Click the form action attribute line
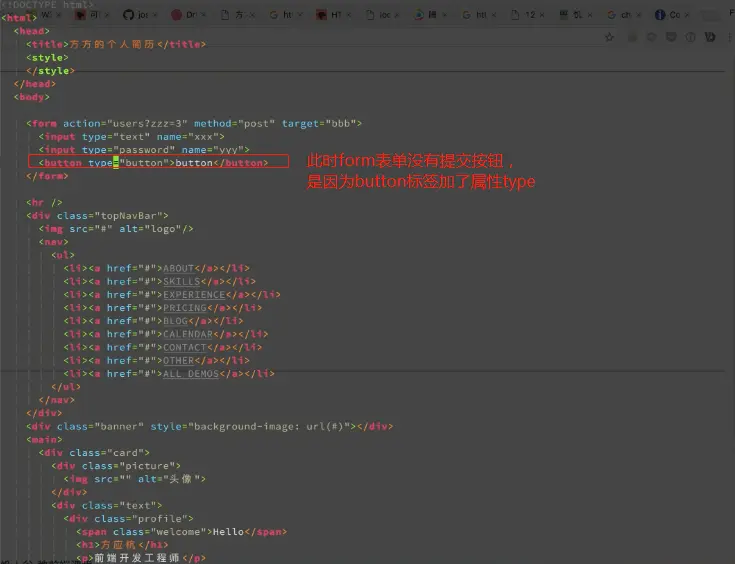Screen dimensions: 735x564 (194, 123)
